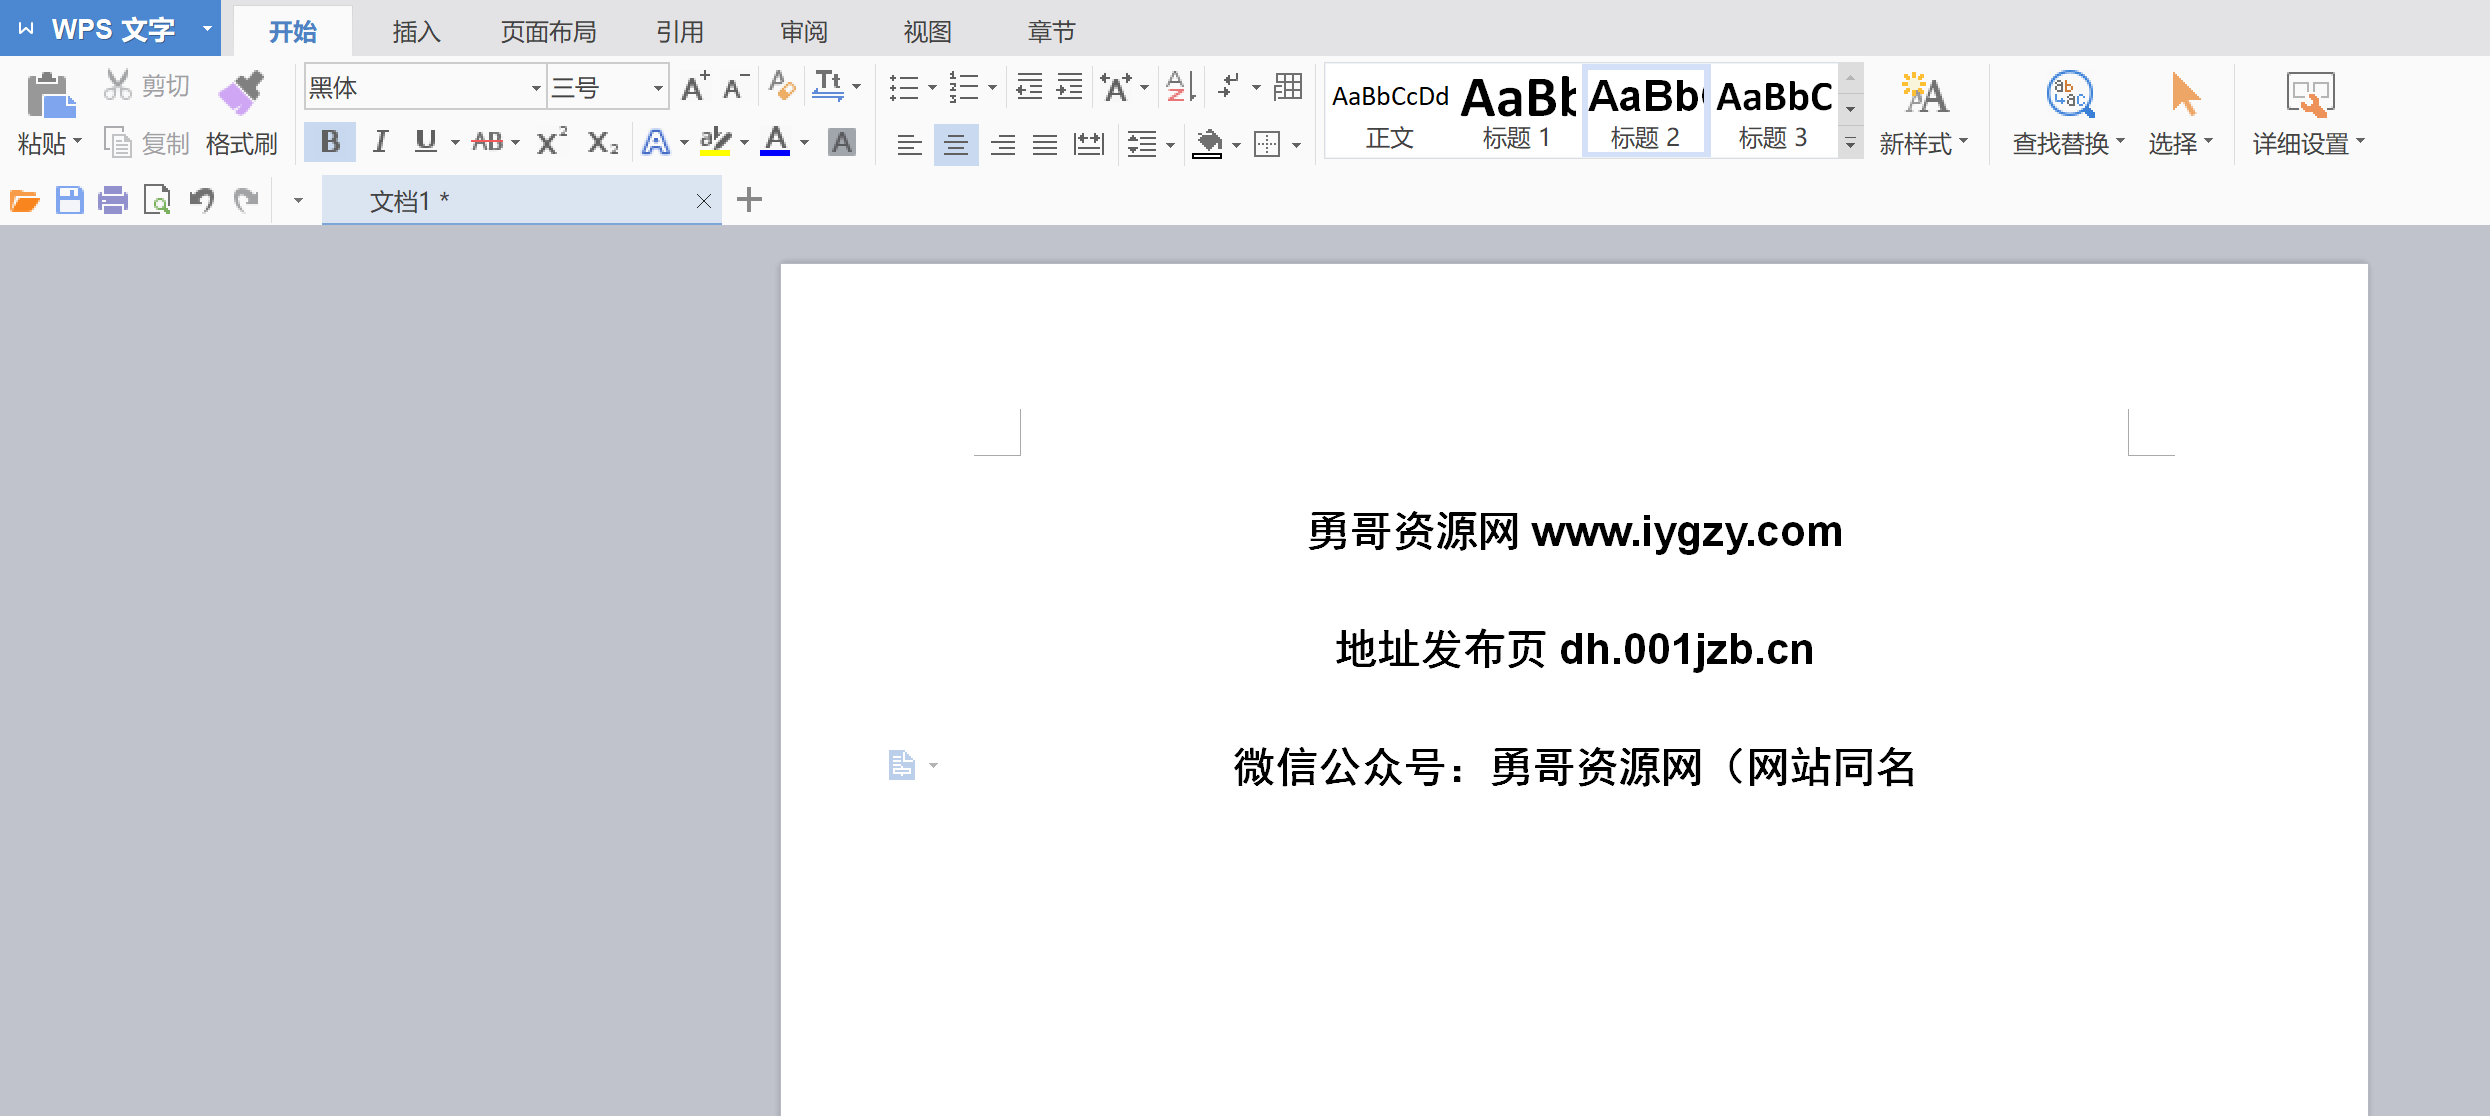Save document with the floppy disk icon

69,201
